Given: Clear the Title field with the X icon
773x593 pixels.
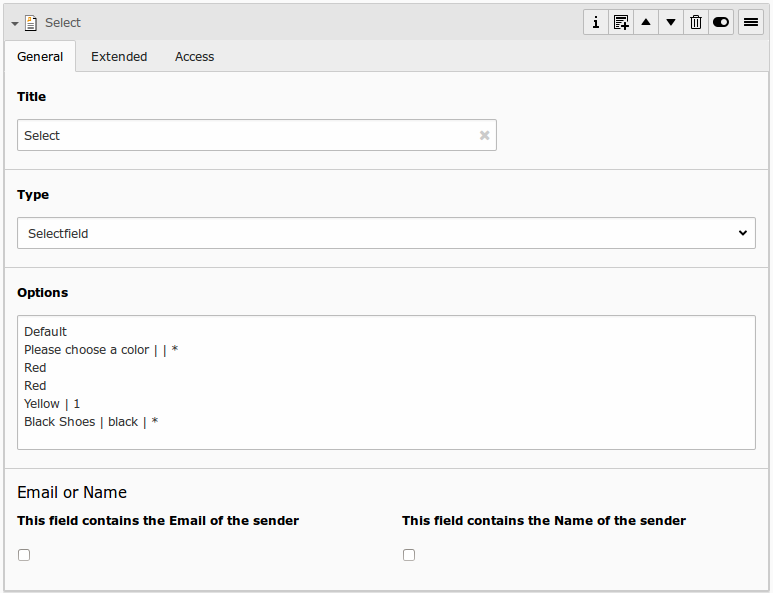Looking at the screenshot, I should (485, 135).
